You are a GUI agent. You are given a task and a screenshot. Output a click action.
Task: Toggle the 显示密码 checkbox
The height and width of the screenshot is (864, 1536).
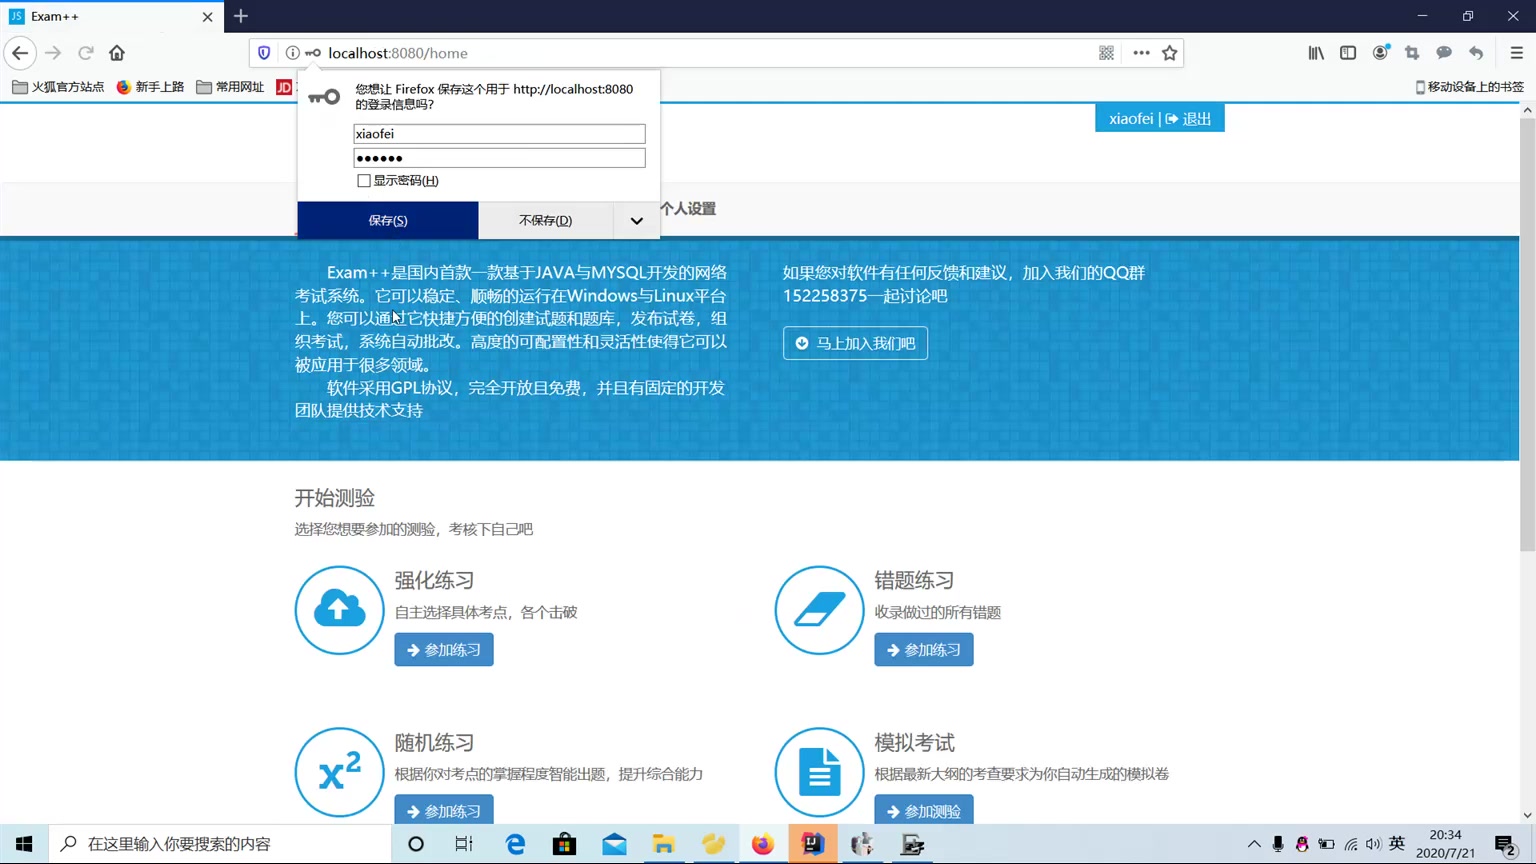click(x=364, y=181)
